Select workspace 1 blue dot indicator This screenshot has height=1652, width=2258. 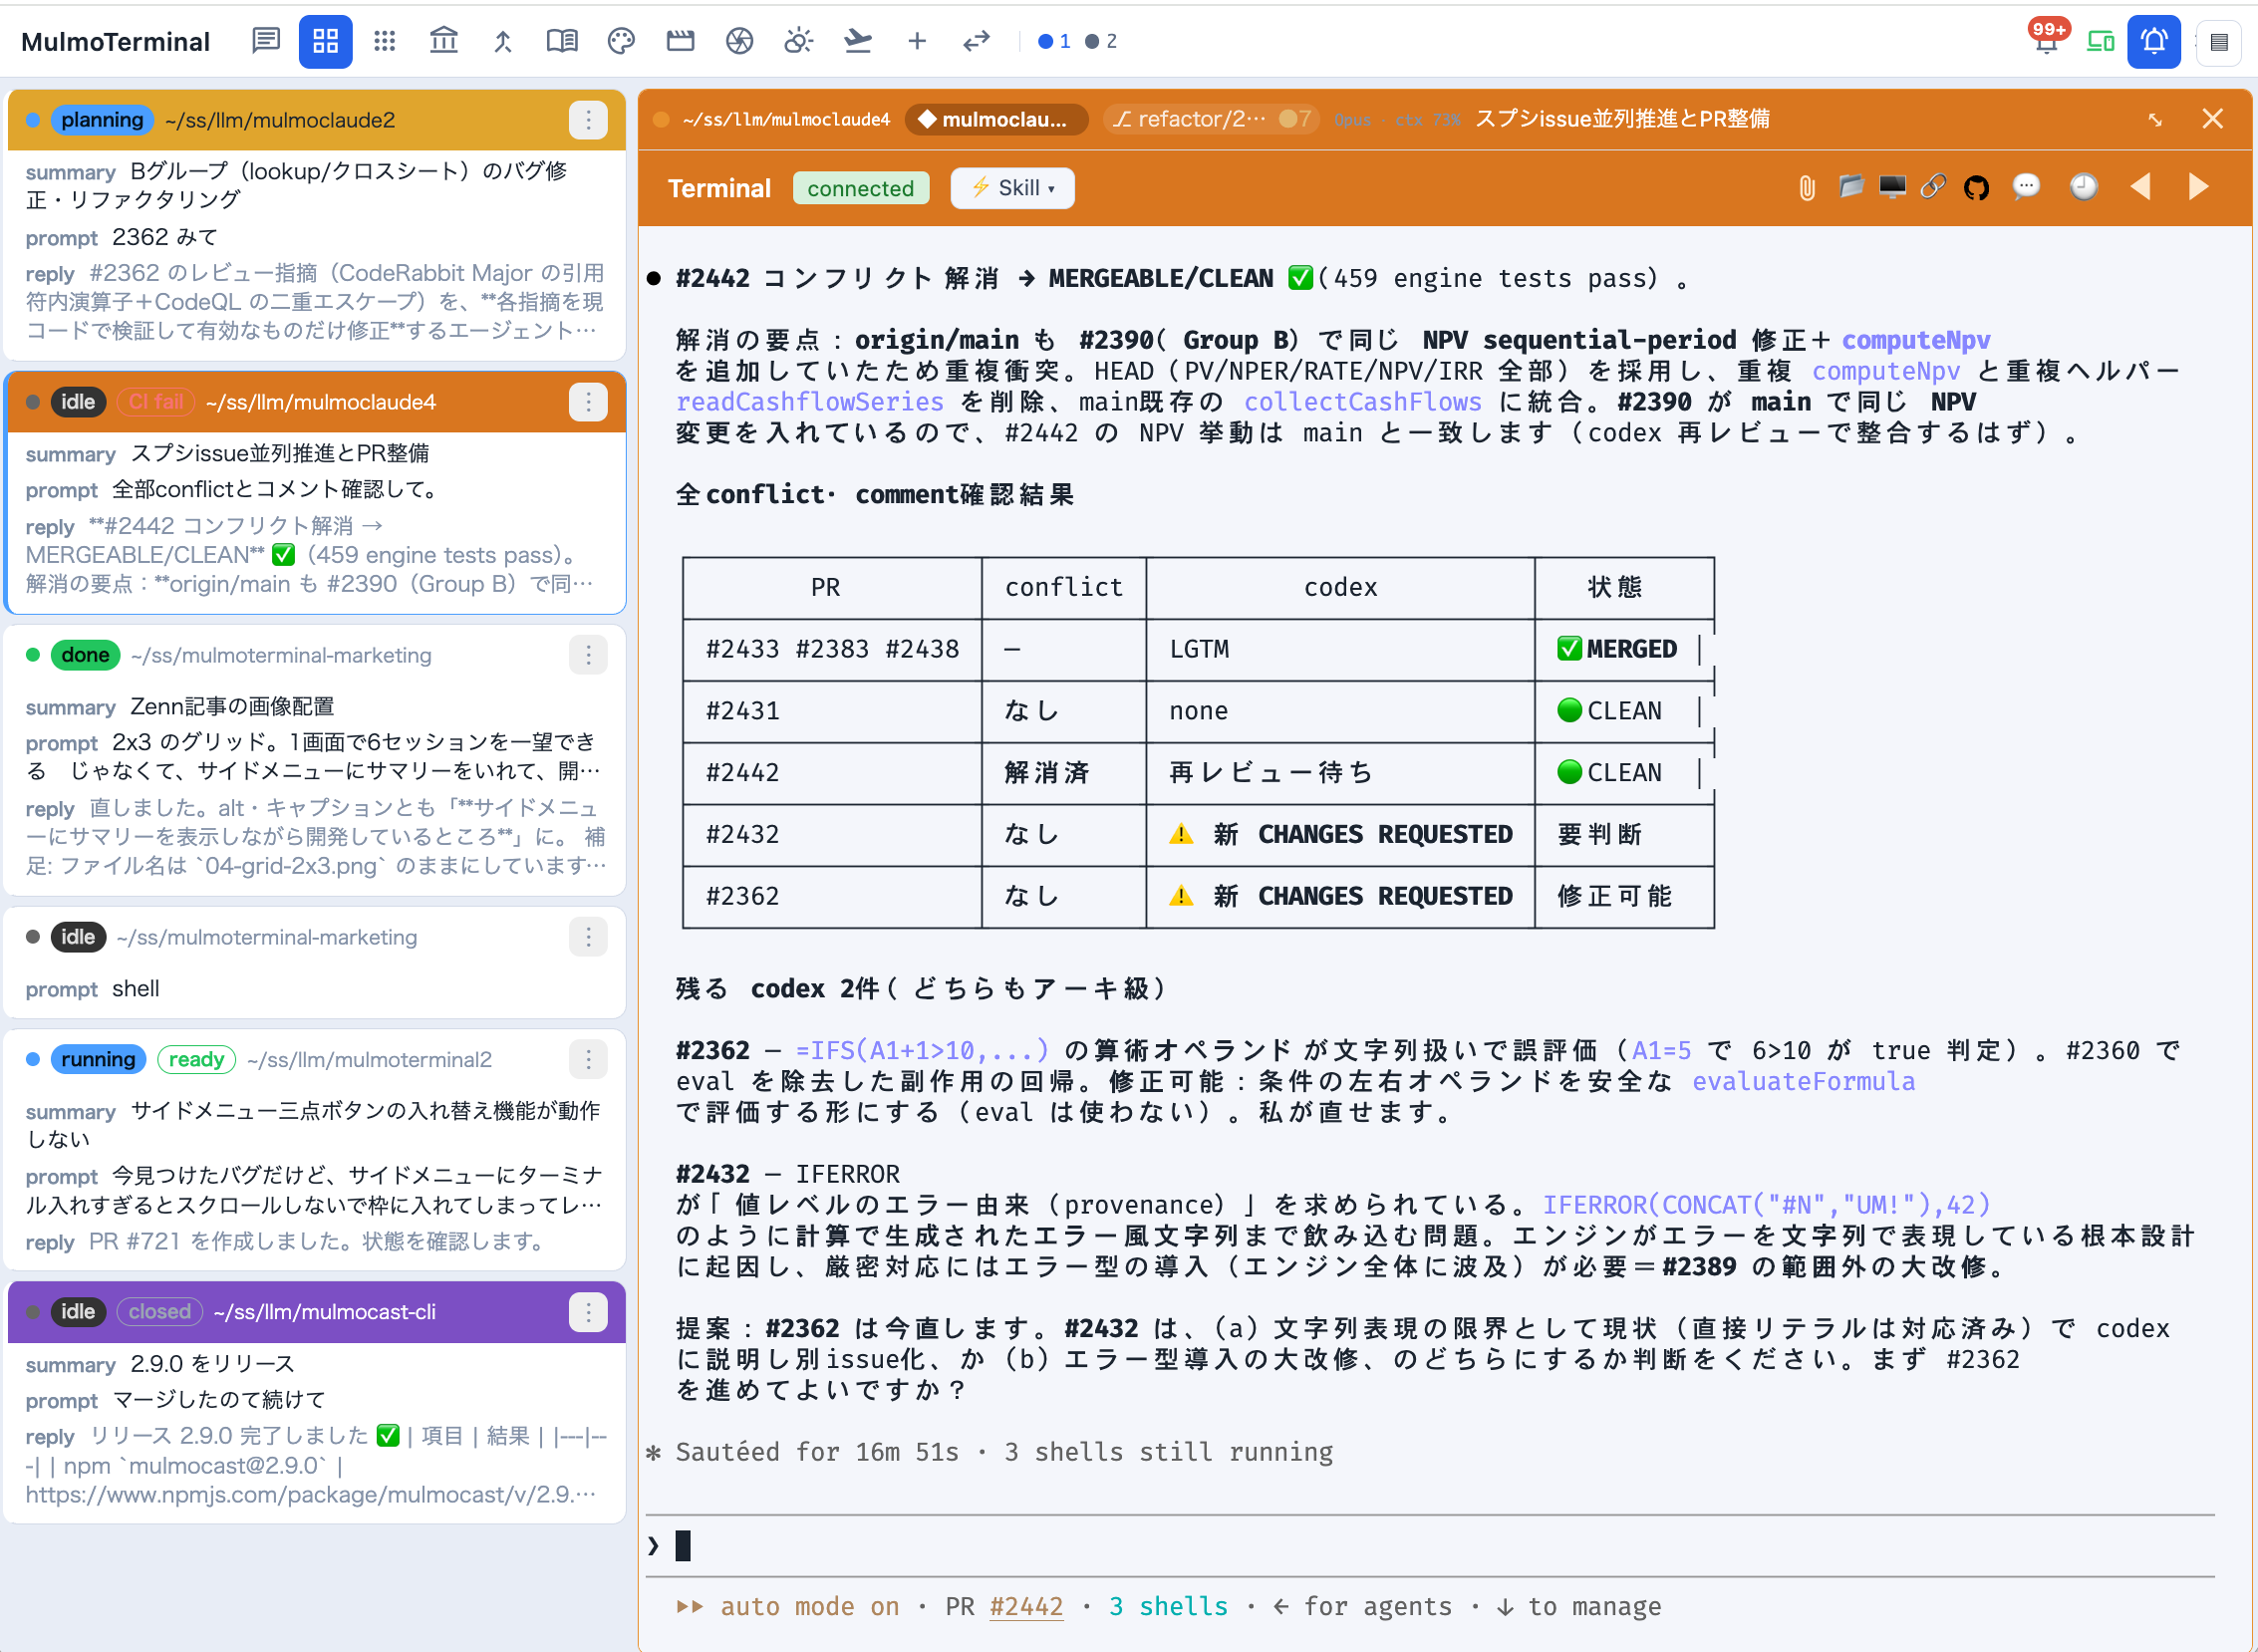[1054, 41]
